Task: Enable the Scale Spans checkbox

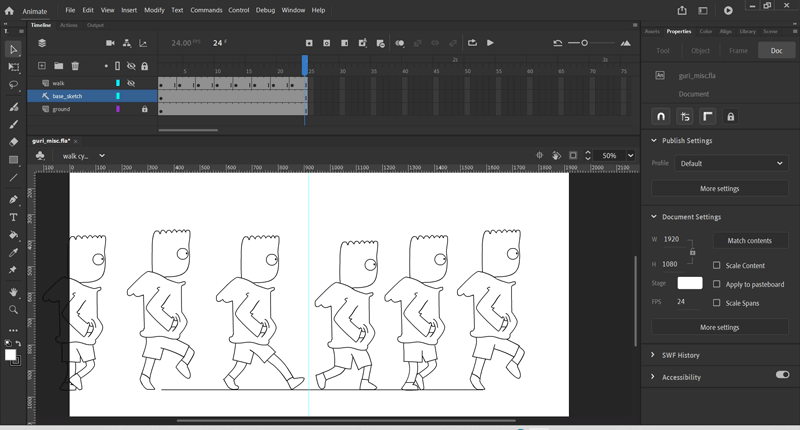Action: (x=717, y=303)
